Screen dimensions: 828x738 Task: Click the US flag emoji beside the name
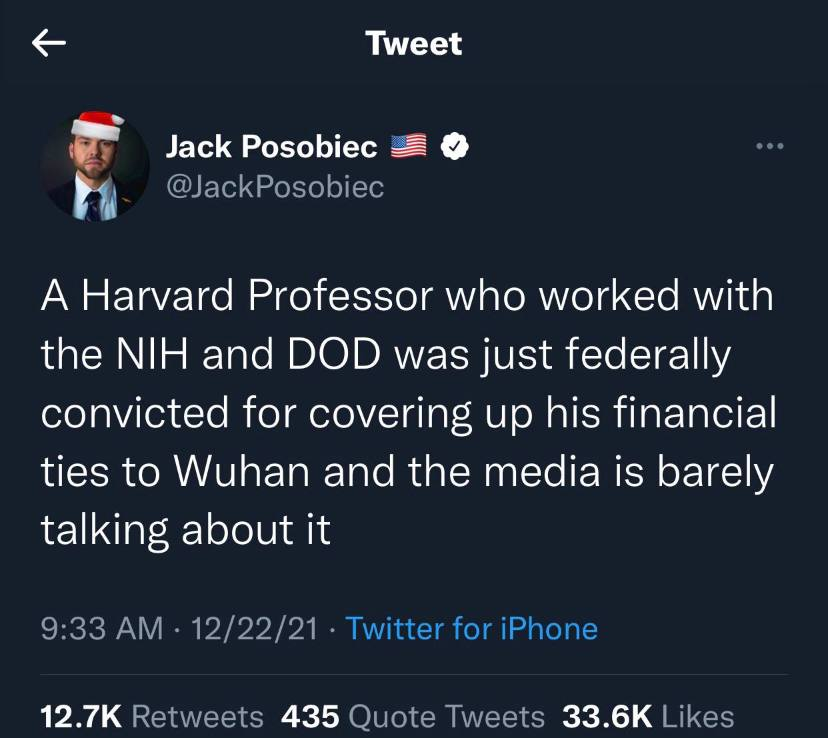pyautogui.click(x=408, y=147)
